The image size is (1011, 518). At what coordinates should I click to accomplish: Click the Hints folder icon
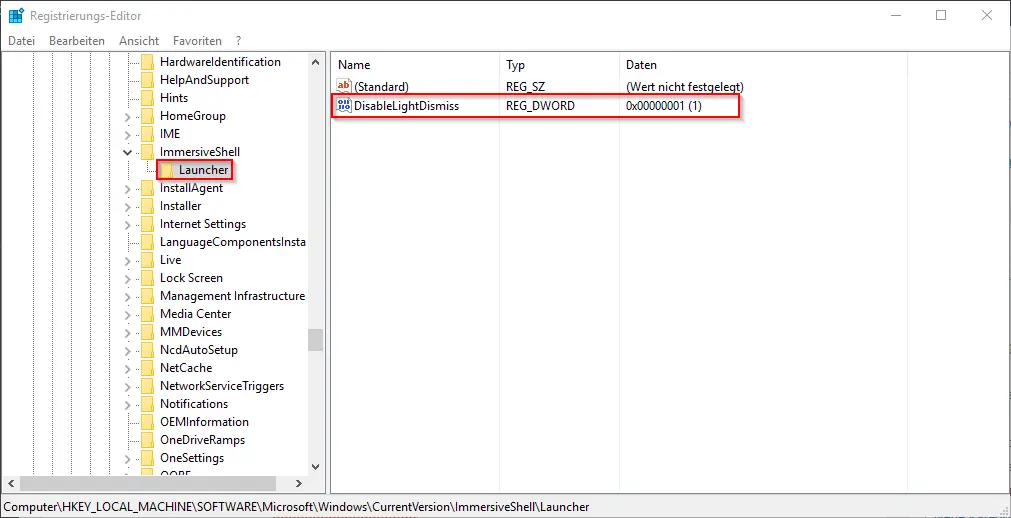pyautogui.click(x=148, y=98)
